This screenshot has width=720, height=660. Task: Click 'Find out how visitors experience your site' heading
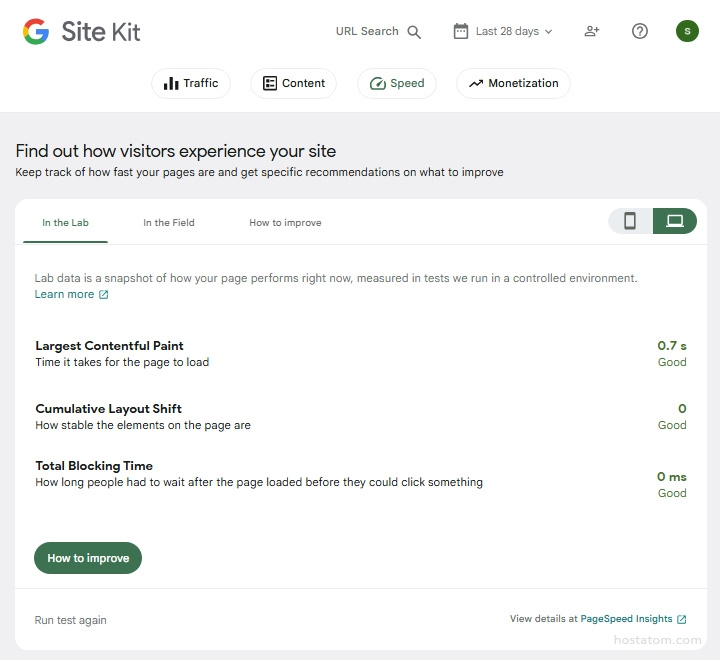(176, 151)
